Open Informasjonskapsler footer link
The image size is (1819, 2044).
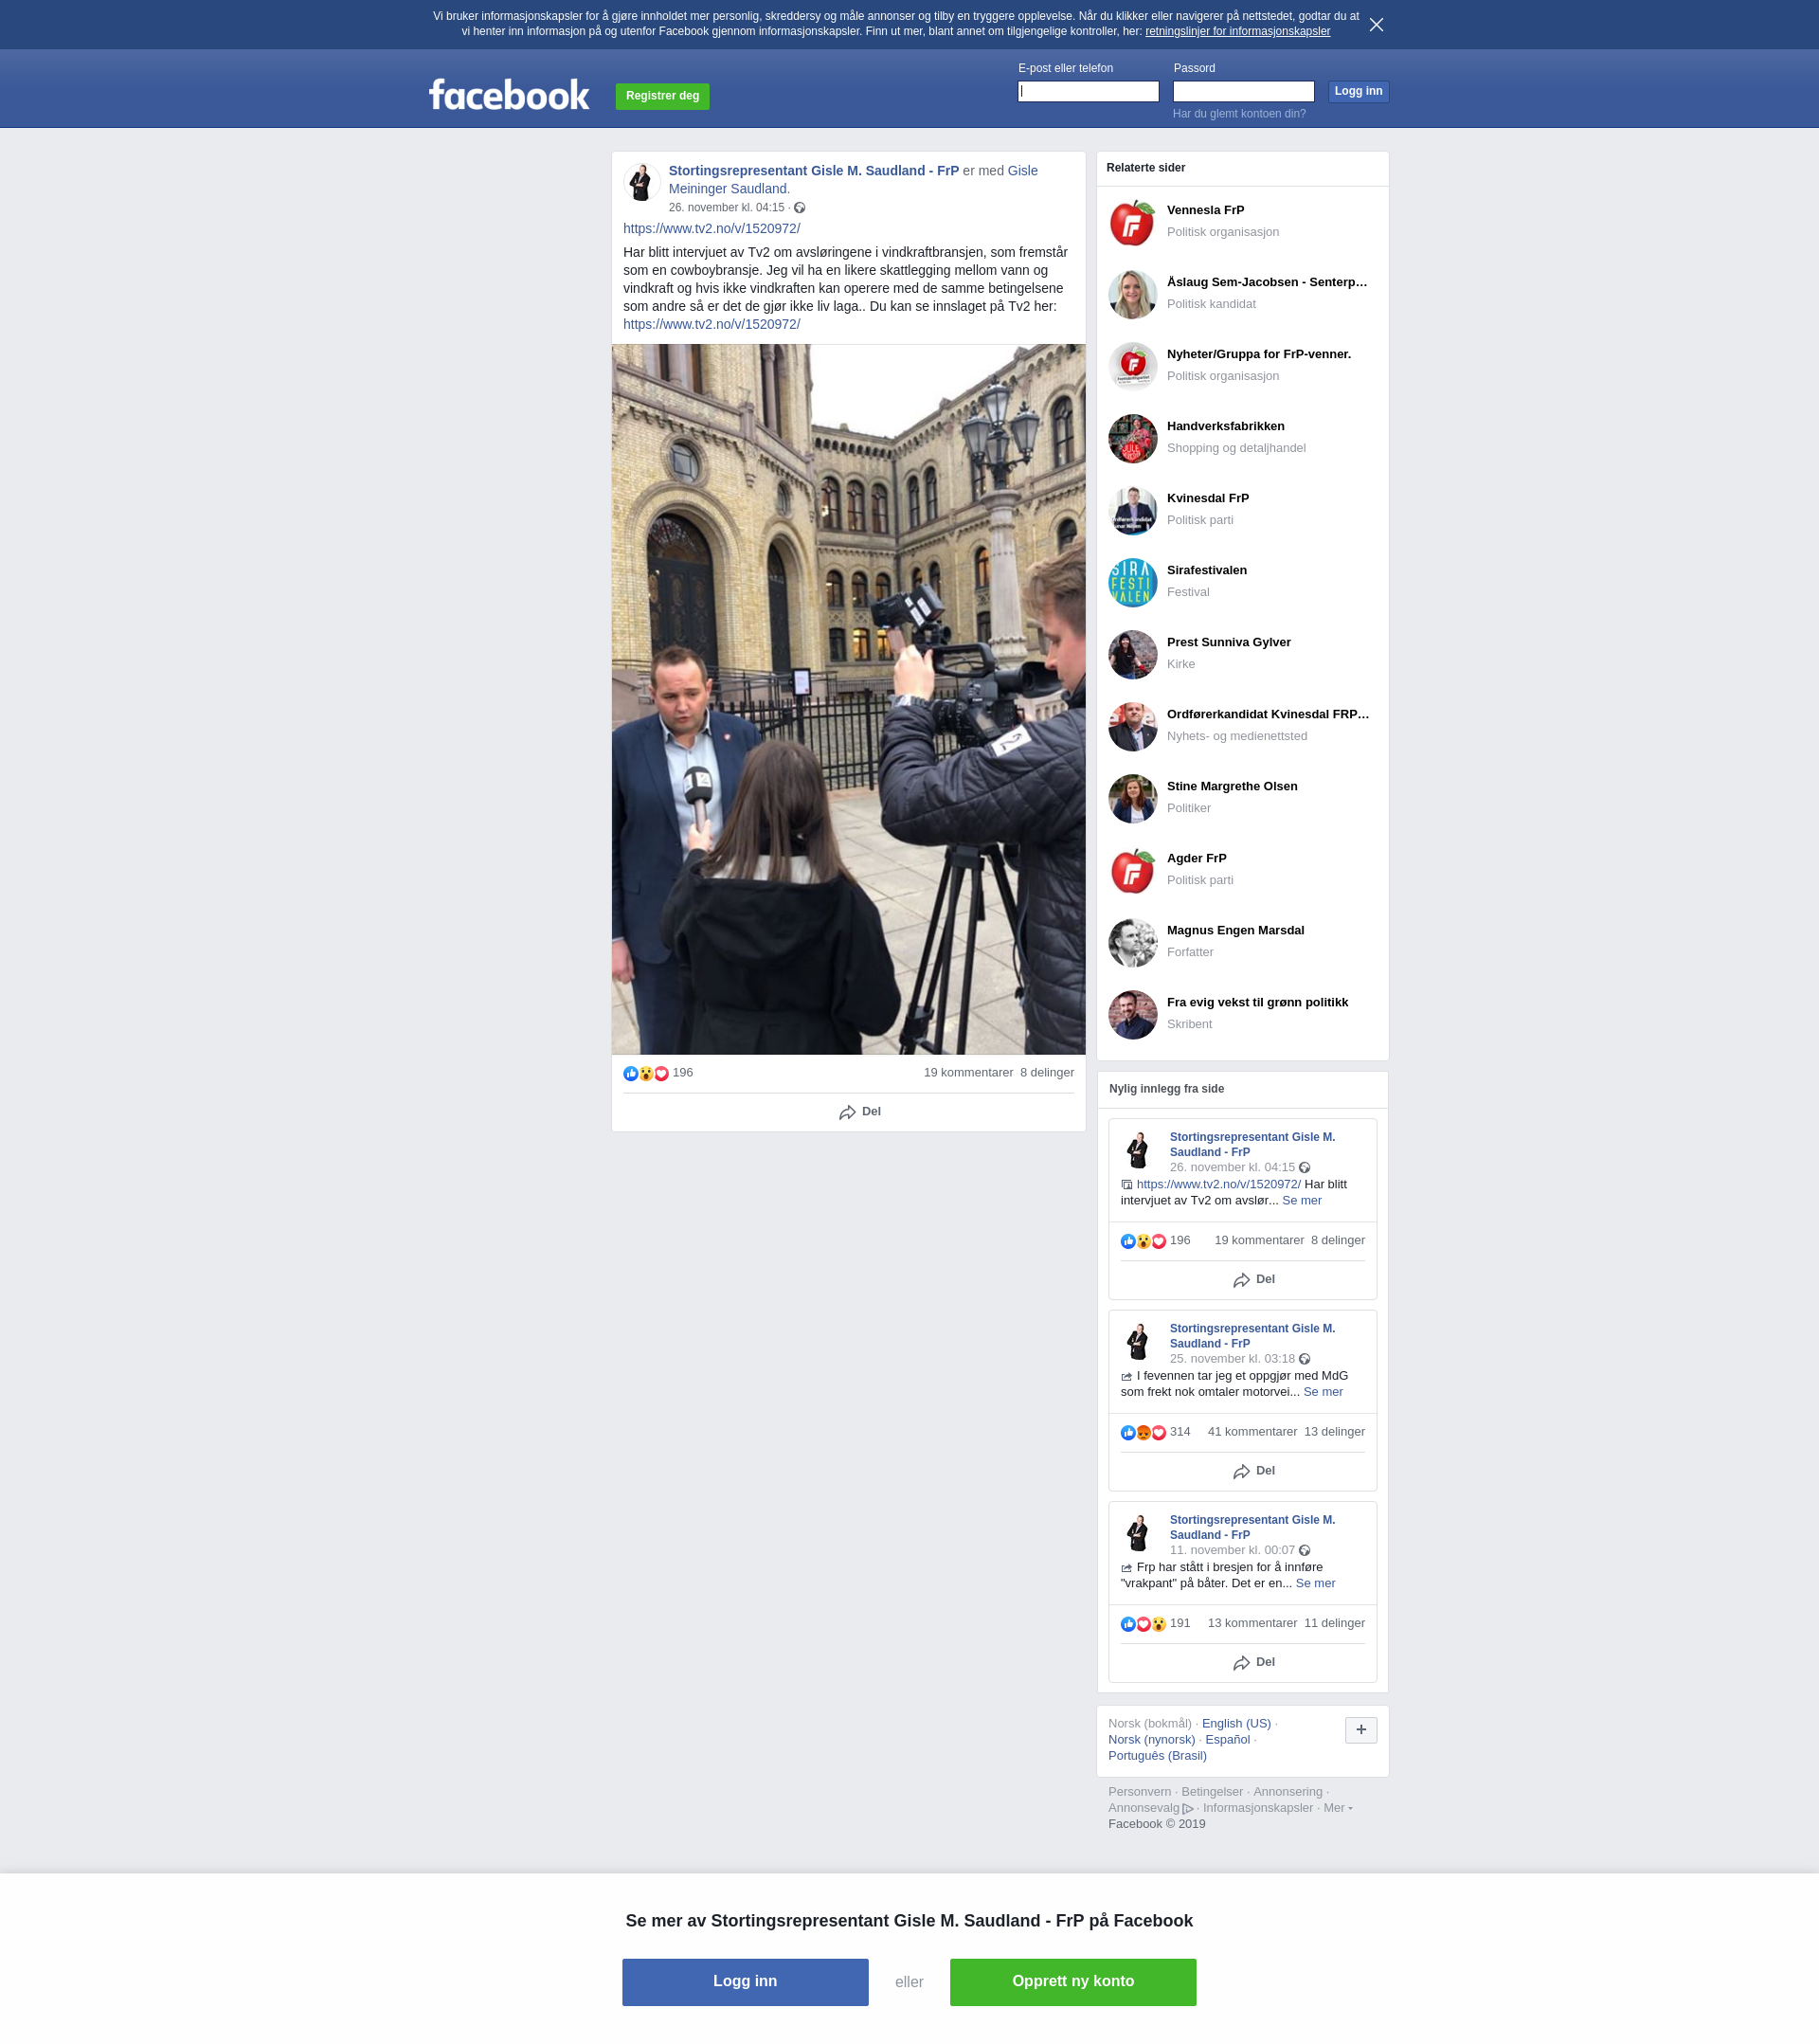click(1257, 1807)
